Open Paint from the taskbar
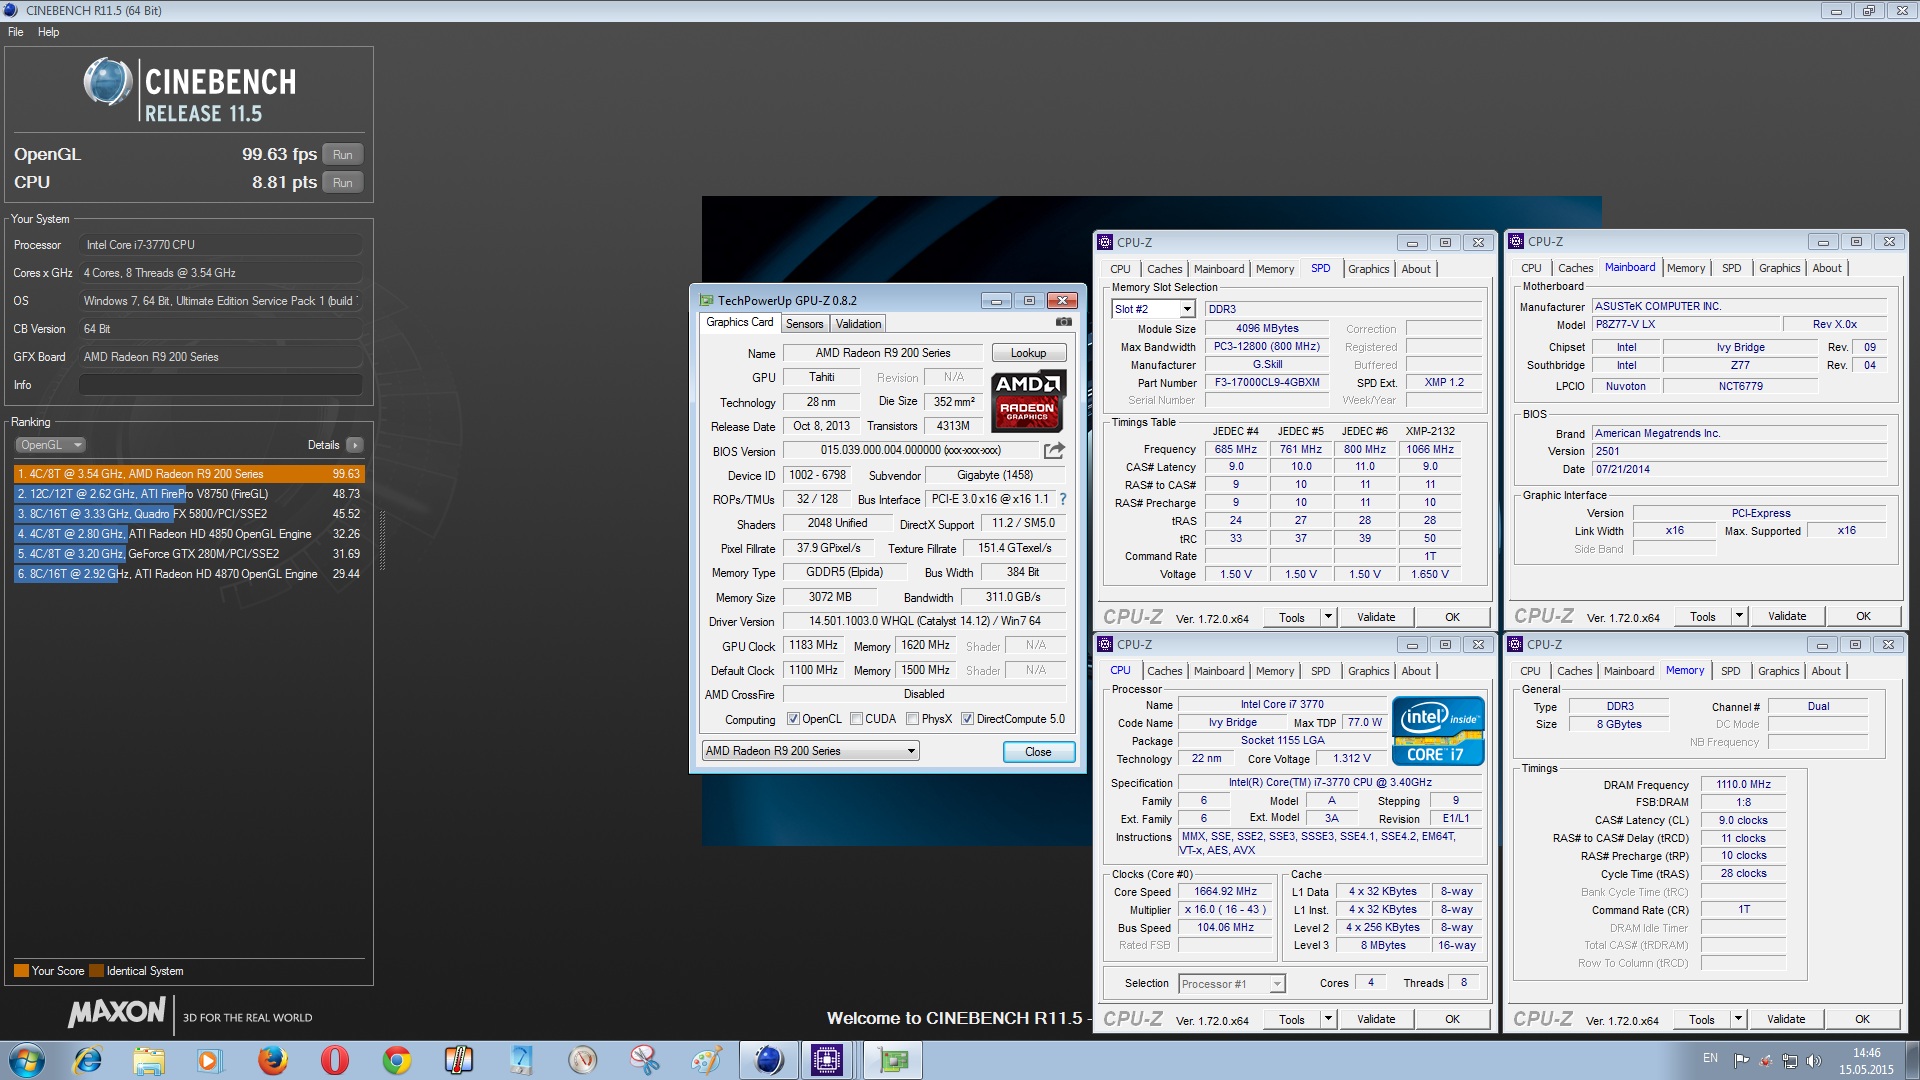 [x=706, y=1060]
